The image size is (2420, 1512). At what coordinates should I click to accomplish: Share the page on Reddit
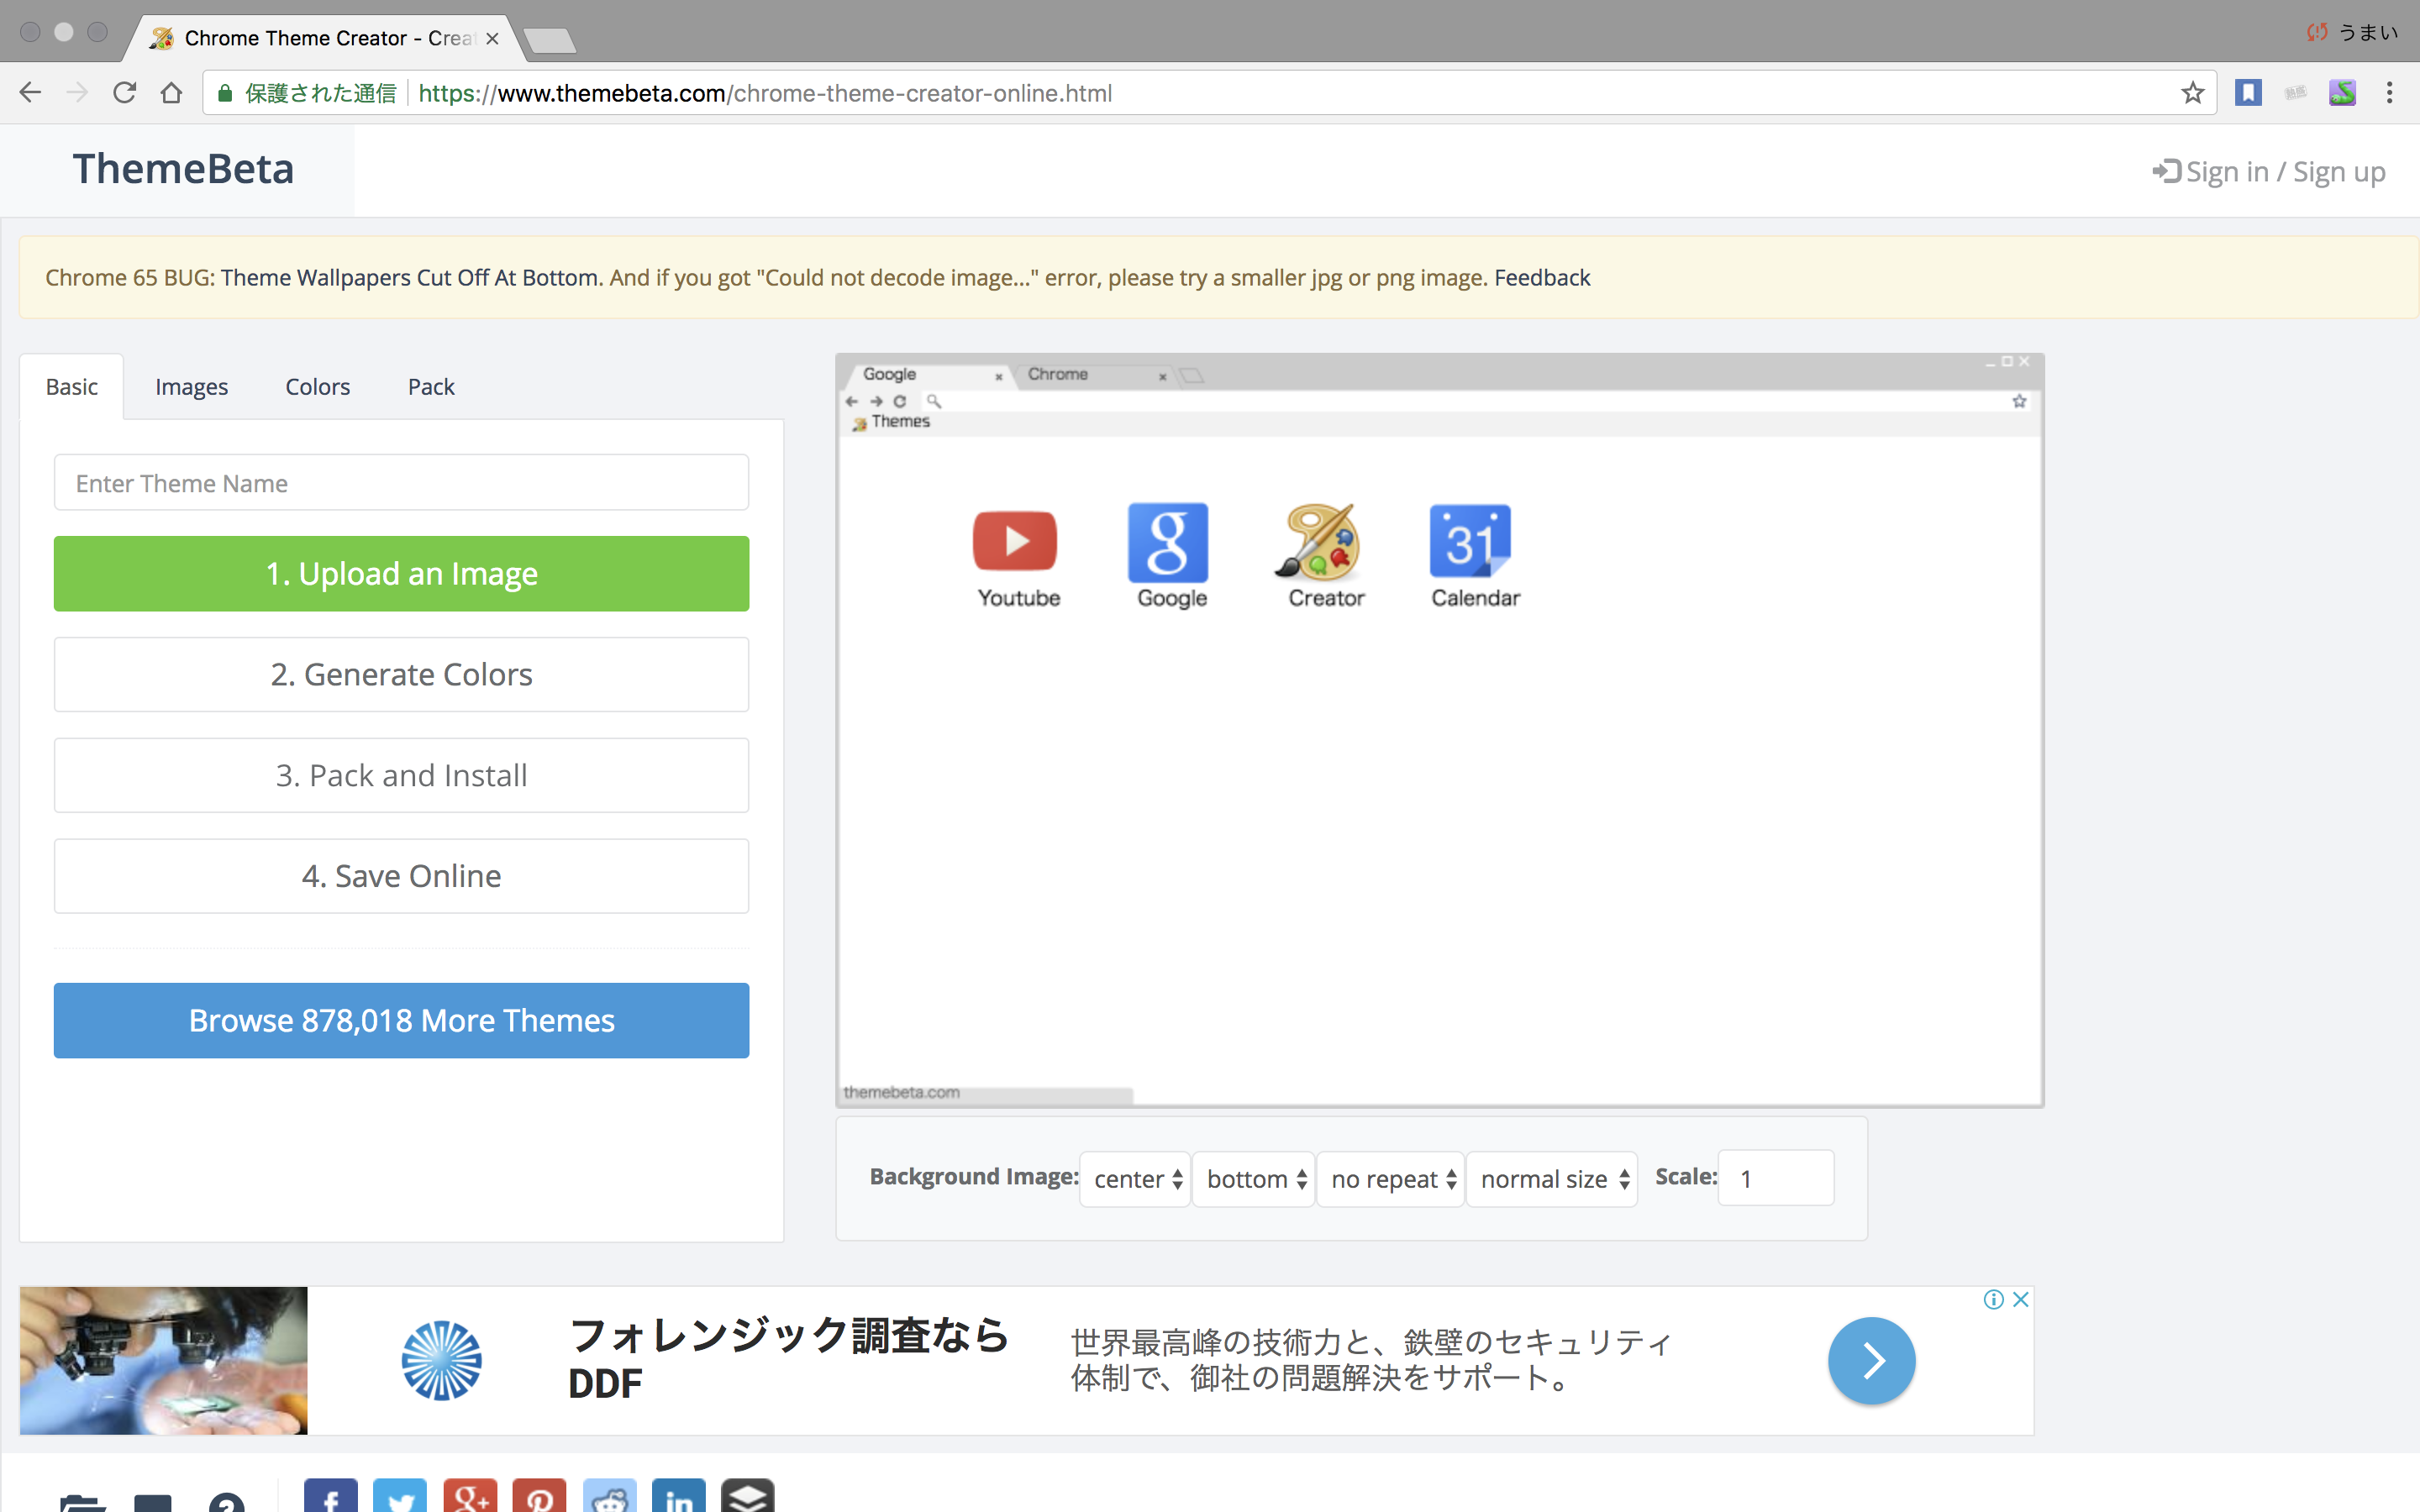[x=611, y=1497]
